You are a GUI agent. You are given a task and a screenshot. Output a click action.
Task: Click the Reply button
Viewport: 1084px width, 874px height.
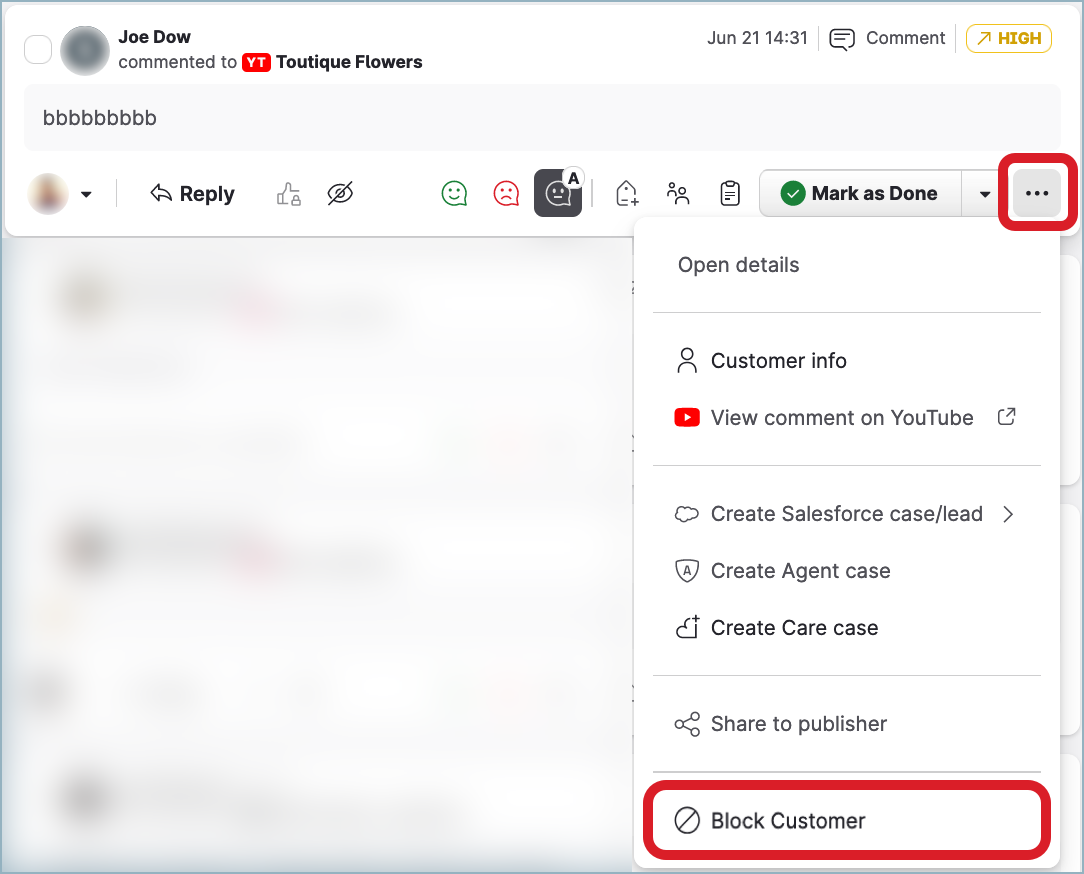point(192,194)
